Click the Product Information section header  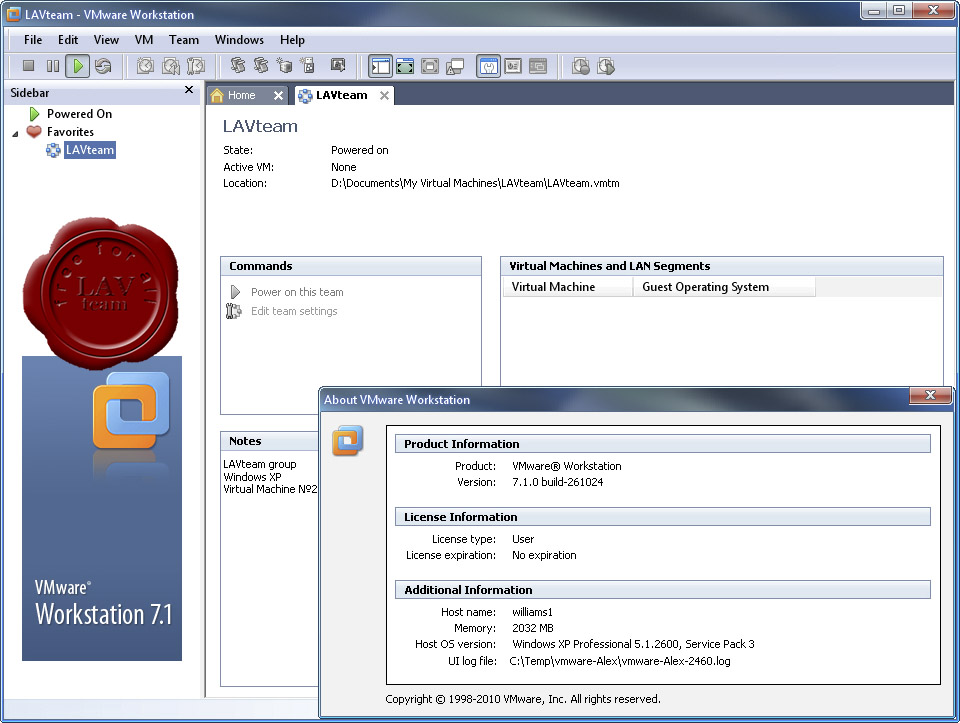pos(662,444)
